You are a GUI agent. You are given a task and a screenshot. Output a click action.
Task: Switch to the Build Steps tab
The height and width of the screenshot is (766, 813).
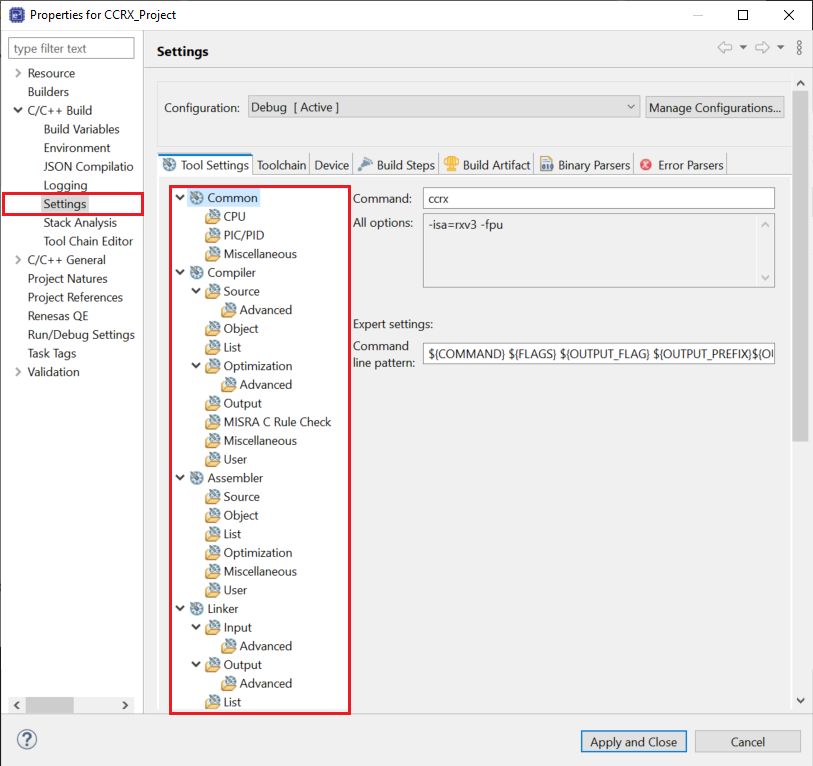[397, 165]
